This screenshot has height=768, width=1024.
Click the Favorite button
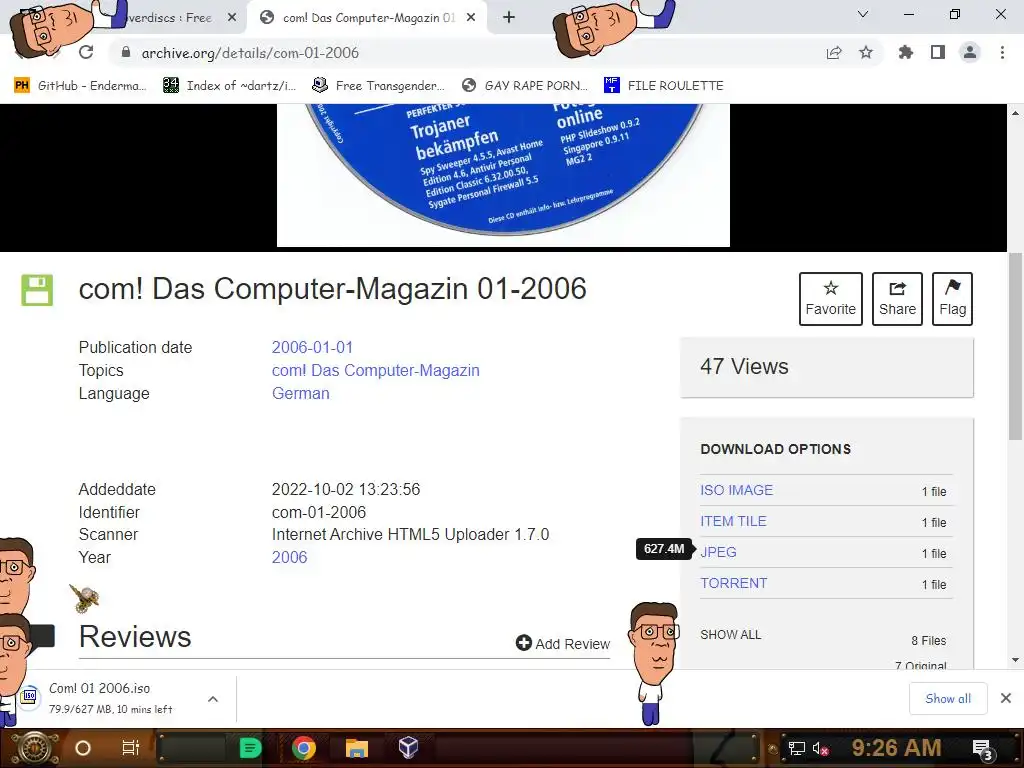[831, 298]
